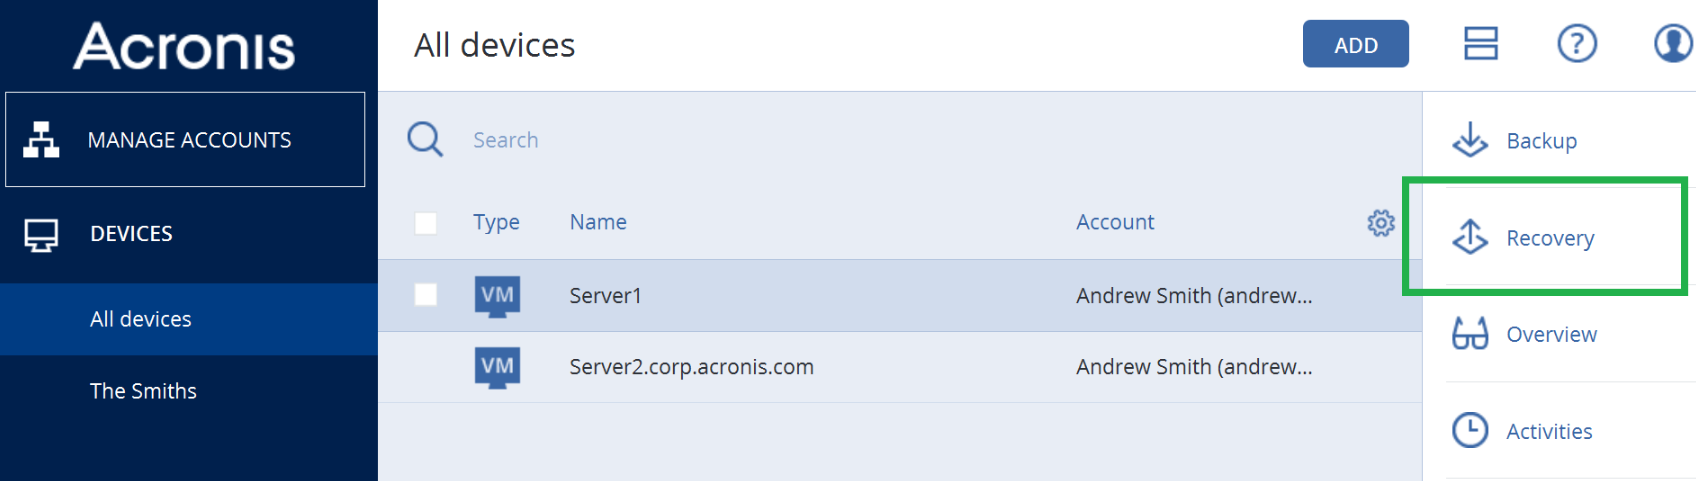
Task: Open the user account profile icon
Action: point(1673,43)
